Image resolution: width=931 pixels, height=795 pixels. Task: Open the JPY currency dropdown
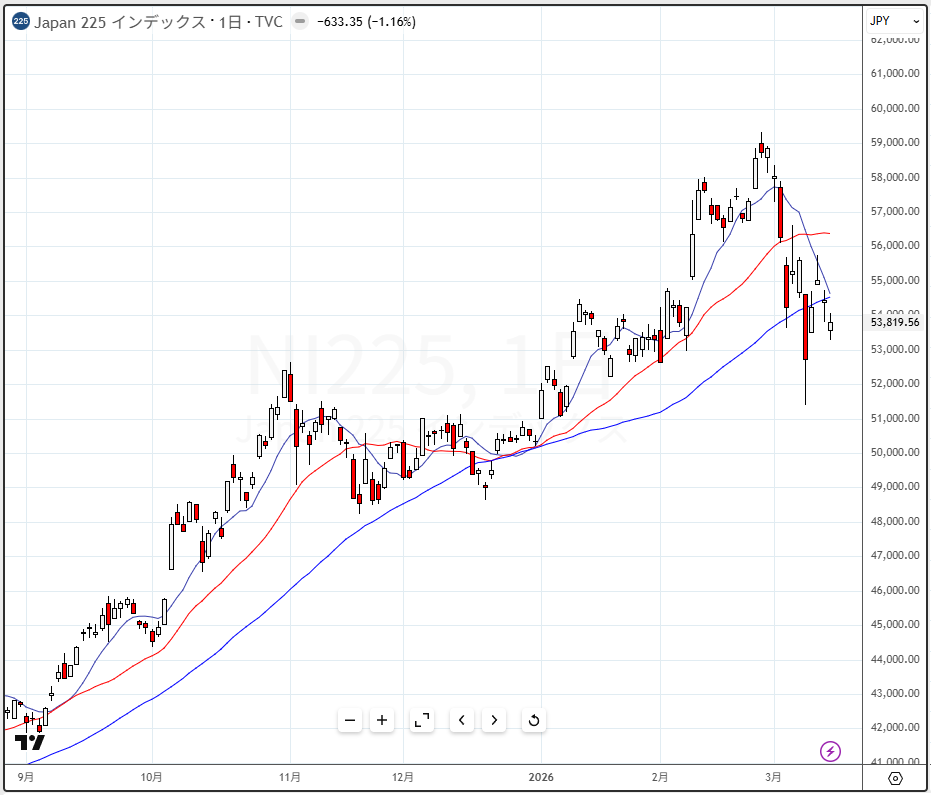[x=894, y=21]
